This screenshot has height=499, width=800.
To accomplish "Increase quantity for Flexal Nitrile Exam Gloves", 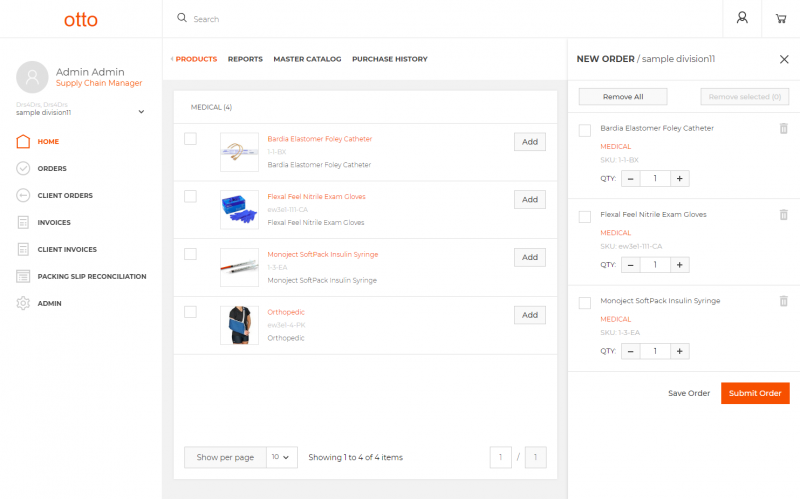I will pos(680,265).
